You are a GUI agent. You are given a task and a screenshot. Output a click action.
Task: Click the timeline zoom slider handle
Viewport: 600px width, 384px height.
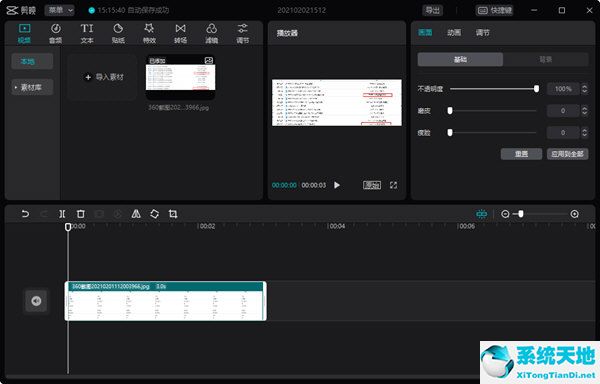[x=520, y=214]
